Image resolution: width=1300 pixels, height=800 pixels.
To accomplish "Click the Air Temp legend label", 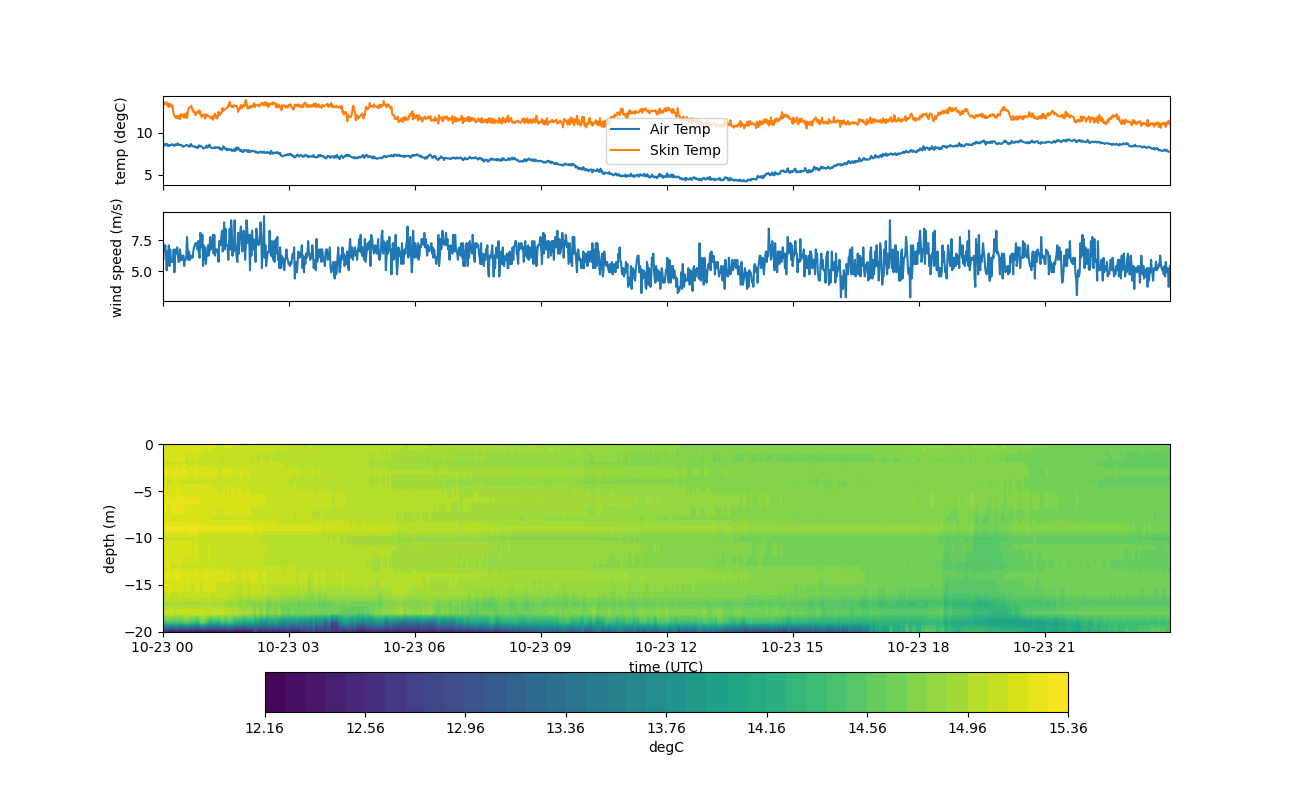I will pos(680,129).
